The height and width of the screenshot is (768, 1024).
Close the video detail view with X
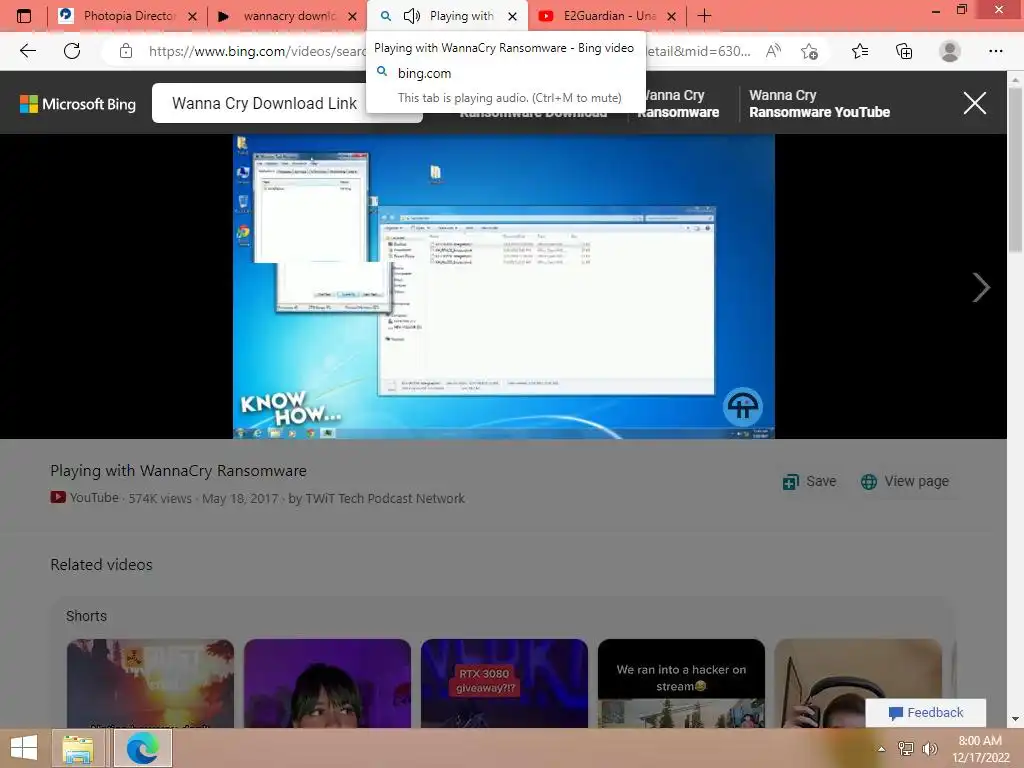click(974, 103)
